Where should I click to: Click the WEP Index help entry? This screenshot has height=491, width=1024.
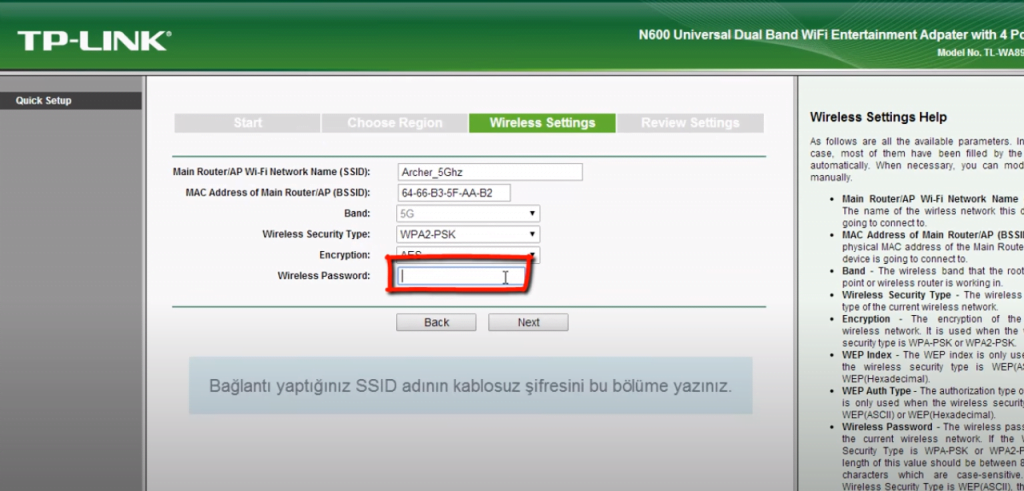click(933, 366)
